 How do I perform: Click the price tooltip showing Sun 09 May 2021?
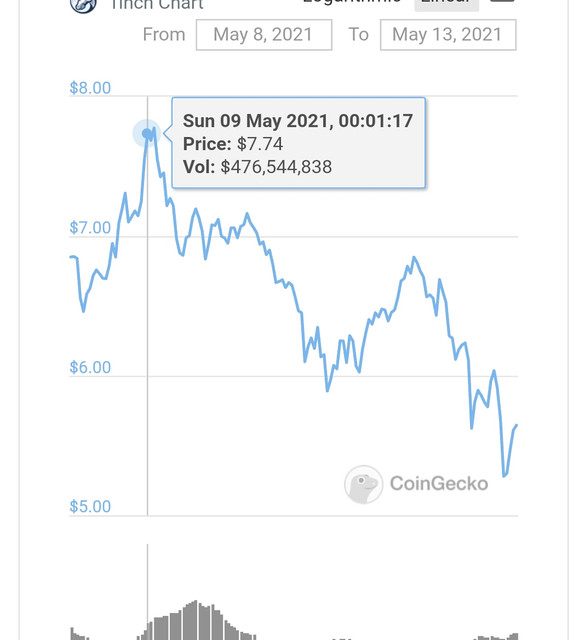point(298,143)
